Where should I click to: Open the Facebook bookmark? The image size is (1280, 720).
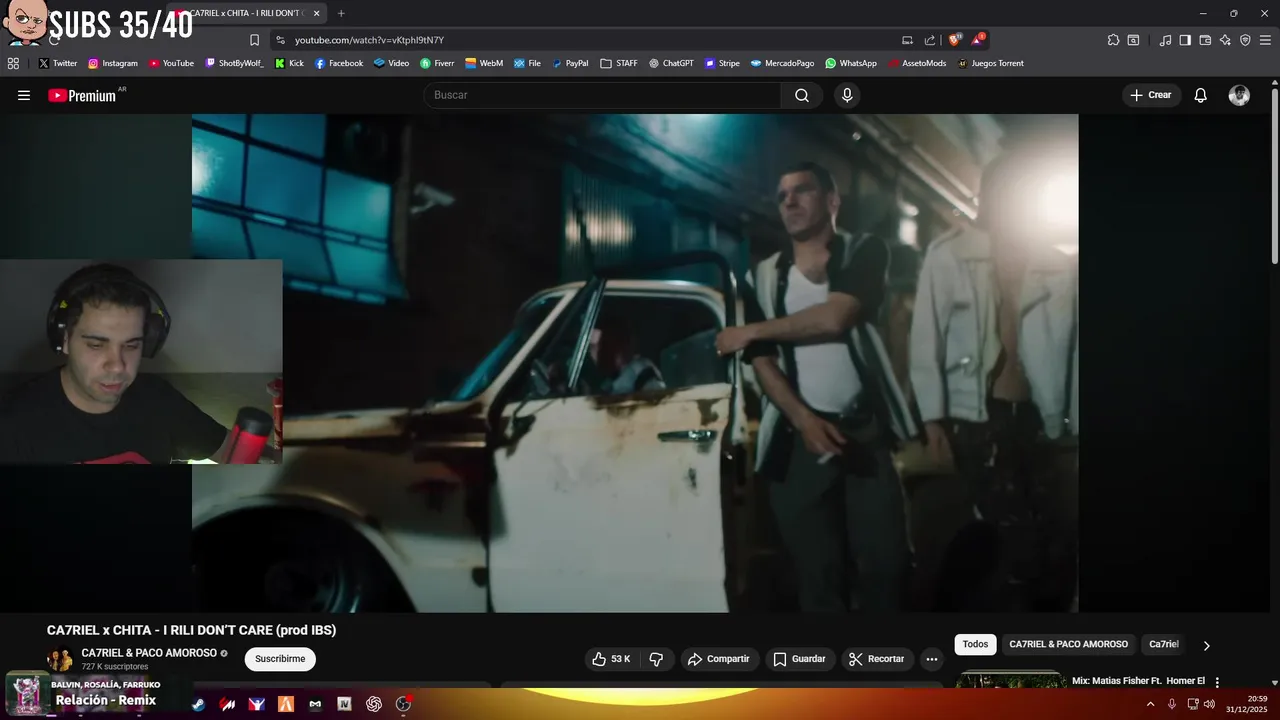click(x=339, y=63)
